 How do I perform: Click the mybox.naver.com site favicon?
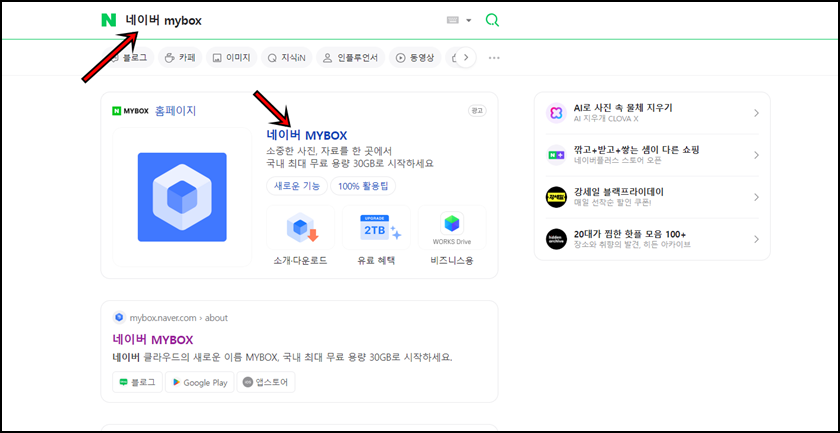[119, 317]
